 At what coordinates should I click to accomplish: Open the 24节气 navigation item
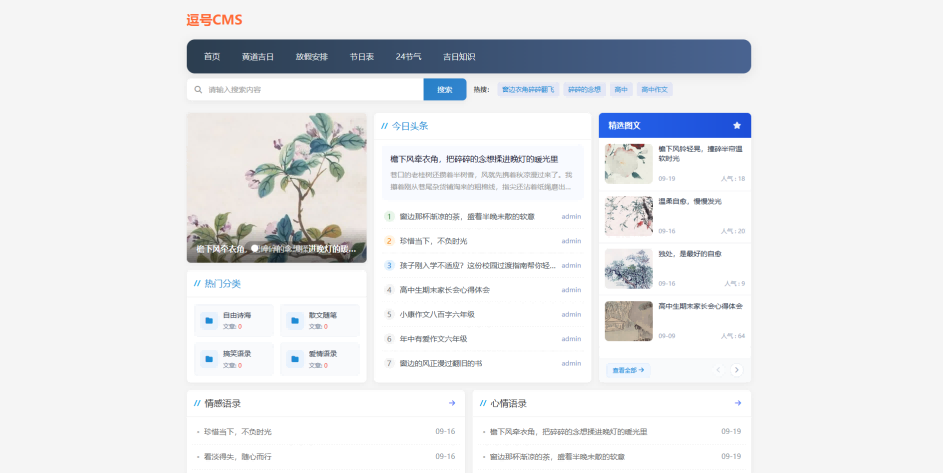(x=408, y=57)
